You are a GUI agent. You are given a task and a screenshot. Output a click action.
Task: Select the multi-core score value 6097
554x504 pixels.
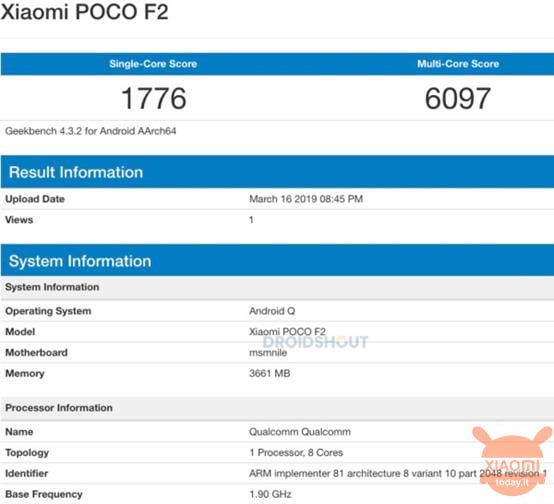[458, 98]
